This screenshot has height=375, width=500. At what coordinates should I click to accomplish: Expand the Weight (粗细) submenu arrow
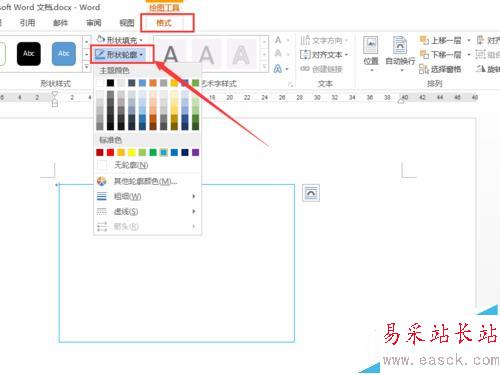(x=194, y=196)
